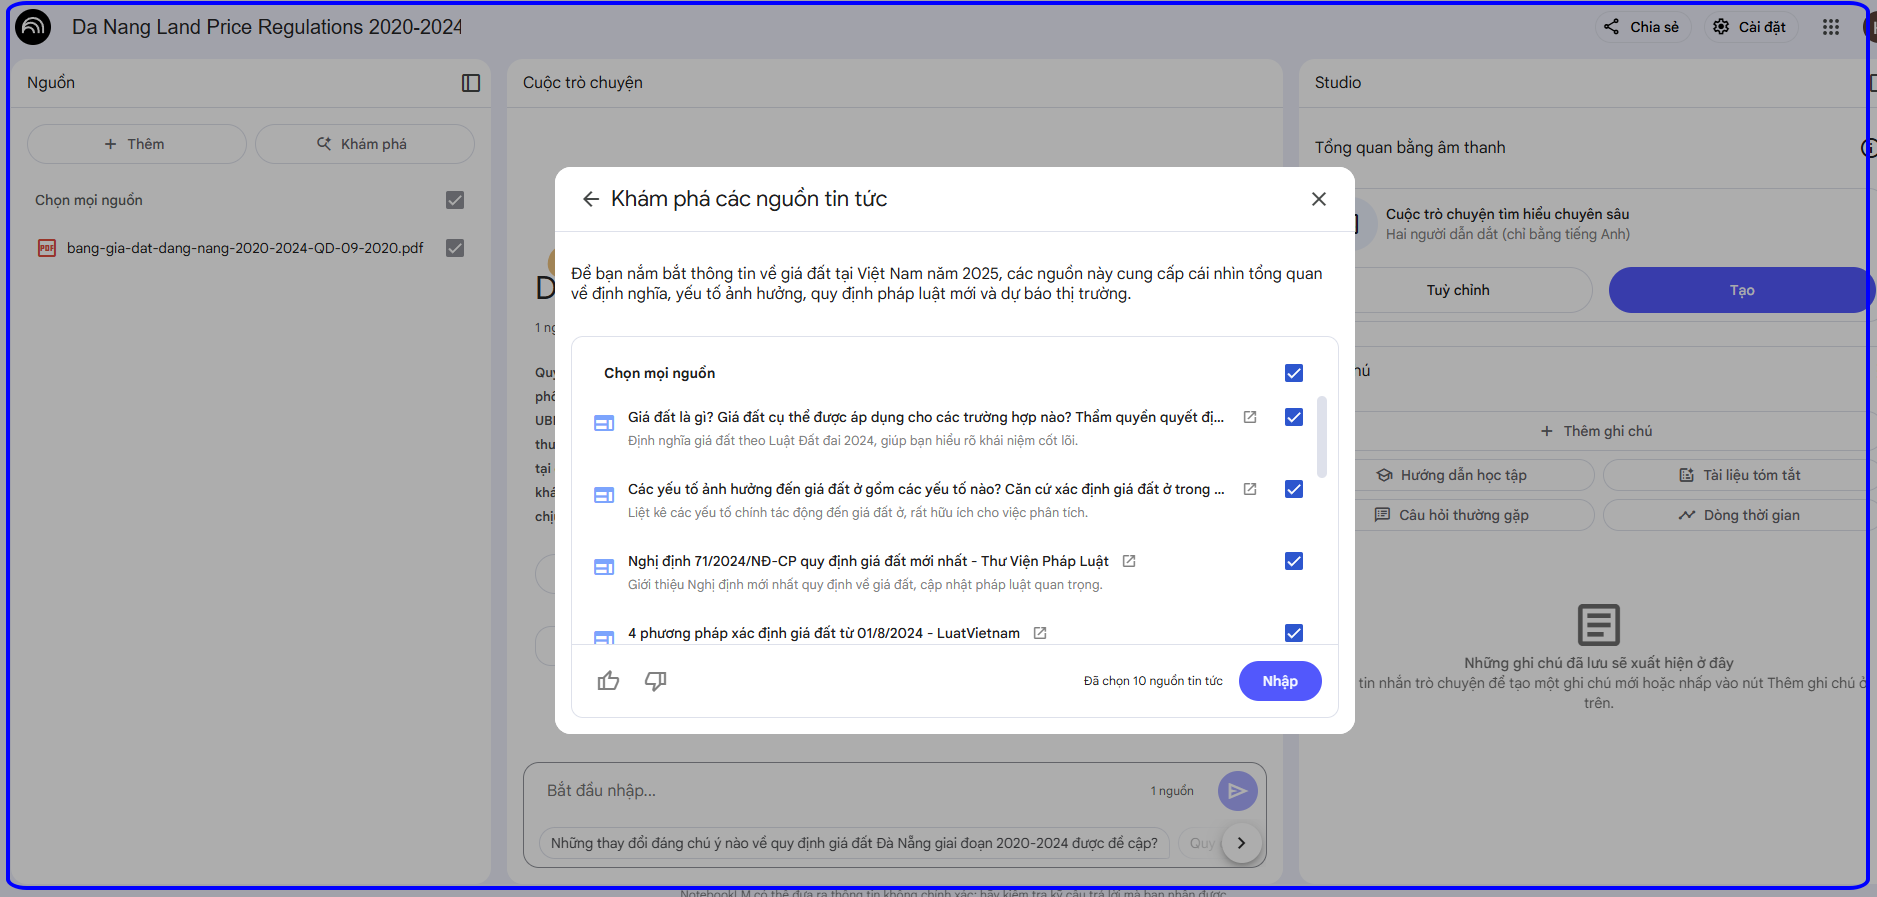Go back using the dialog's arrow icon
This screenshot has width=1877, height=897.
pos(591,199)
